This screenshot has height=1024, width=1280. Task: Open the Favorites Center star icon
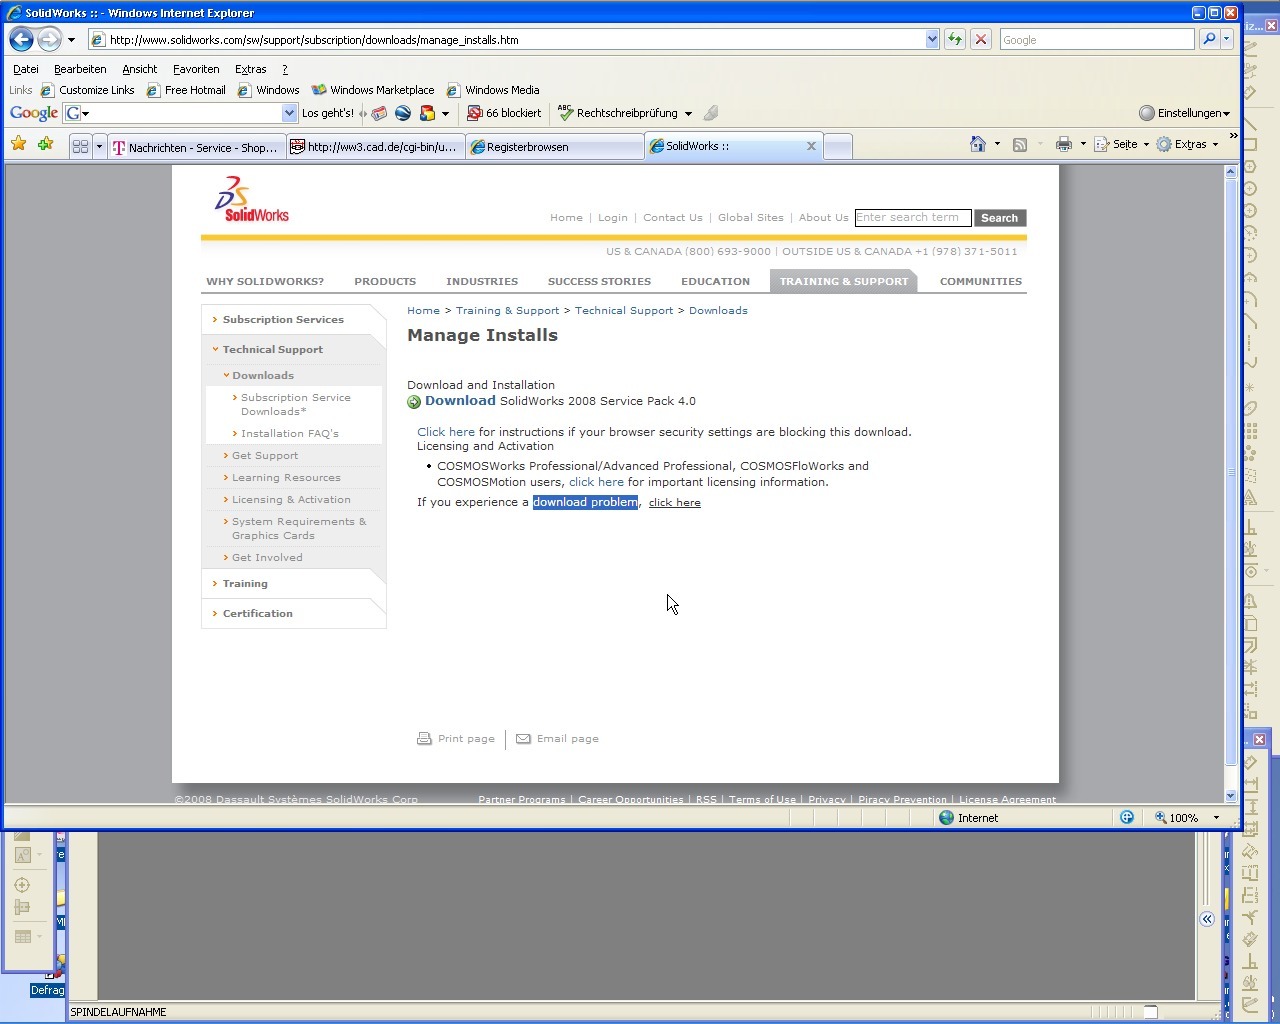tap(18, 145)
